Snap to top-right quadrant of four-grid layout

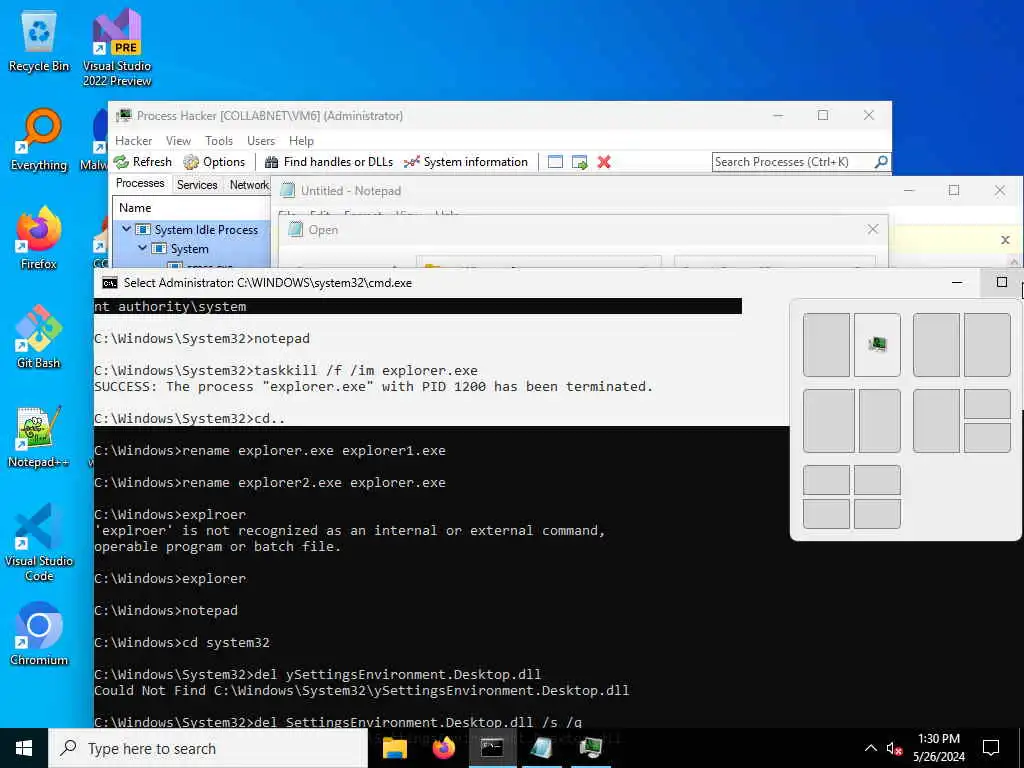click(x=877, y=480)
